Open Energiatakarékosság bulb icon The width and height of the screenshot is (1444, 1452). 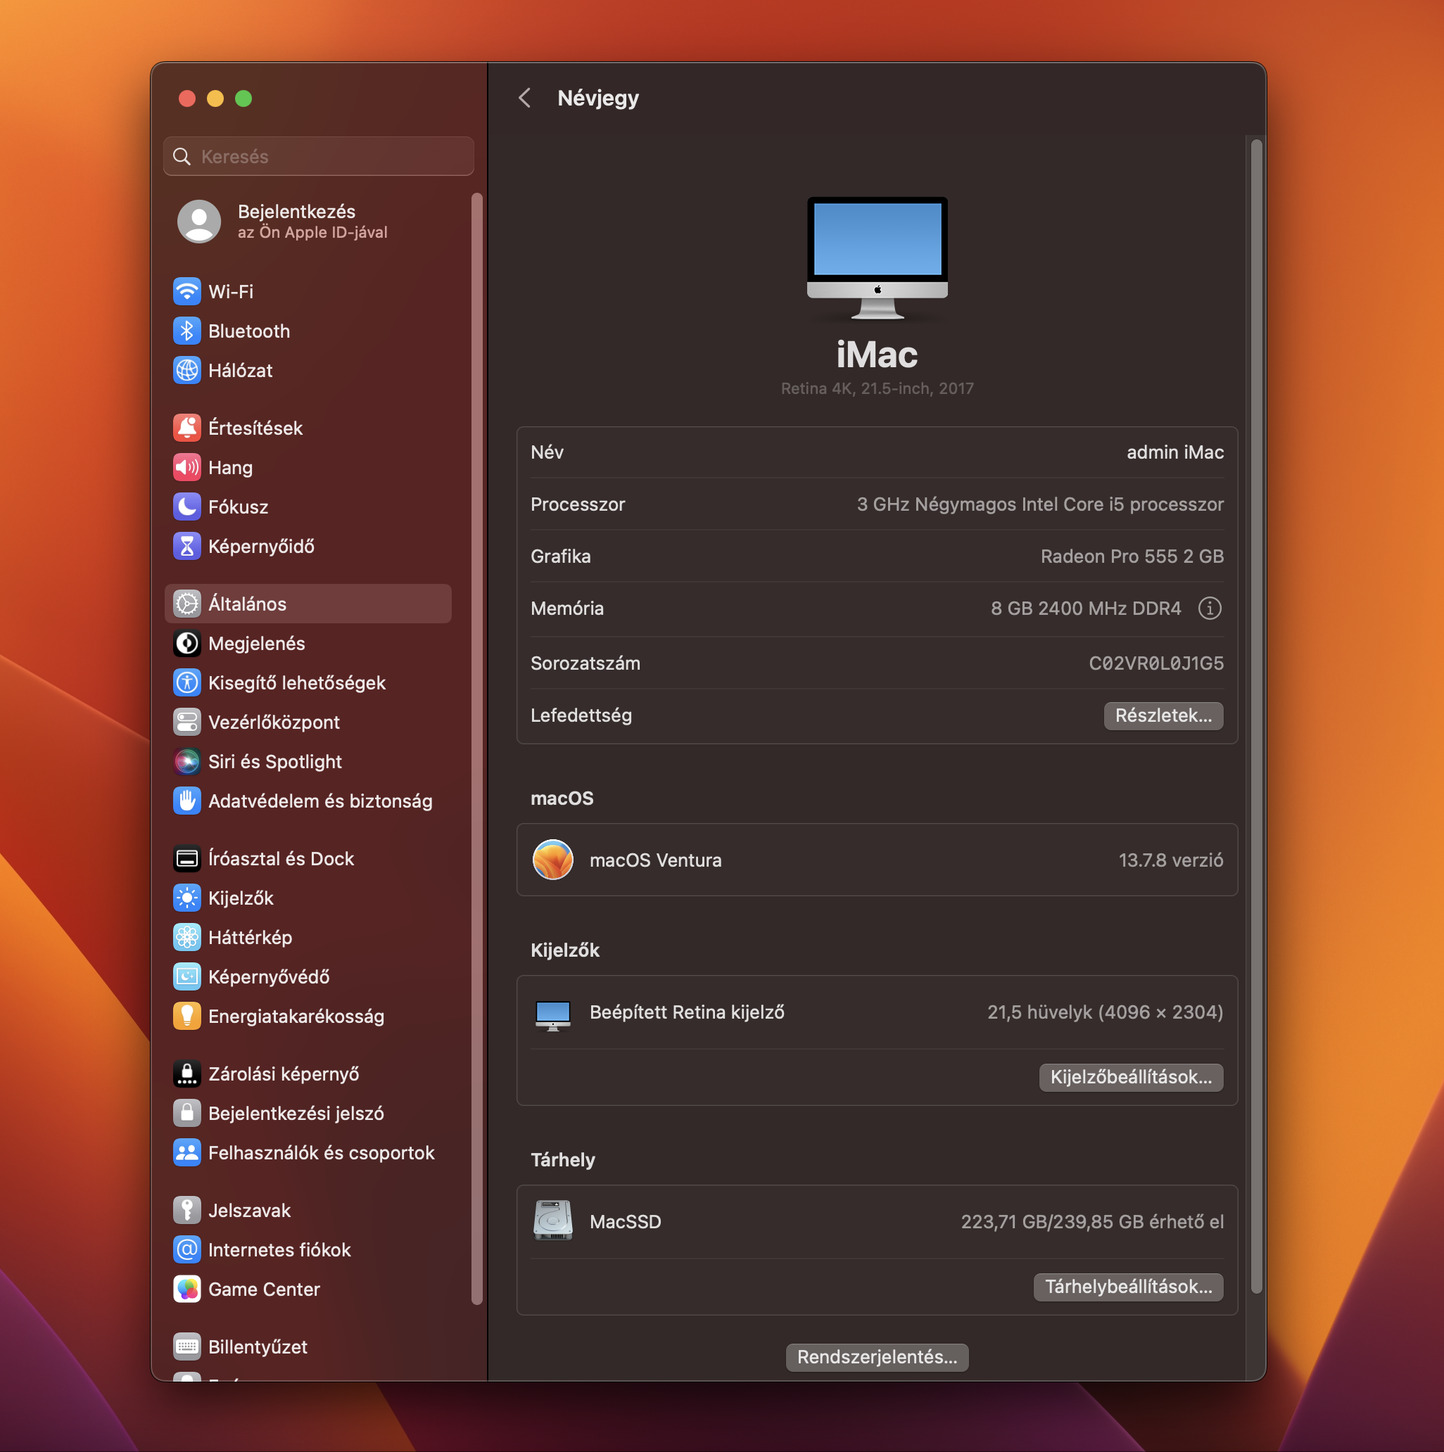[x=187, y=1016]
